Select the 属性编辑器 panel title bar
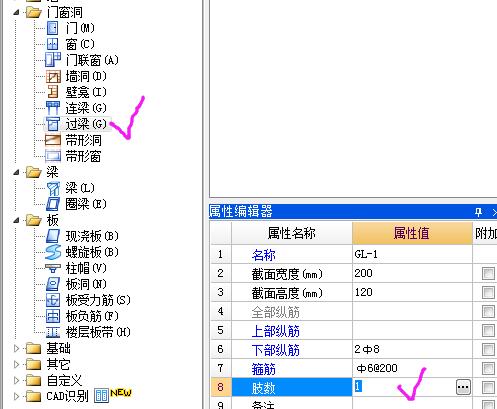 click(353, 212)
